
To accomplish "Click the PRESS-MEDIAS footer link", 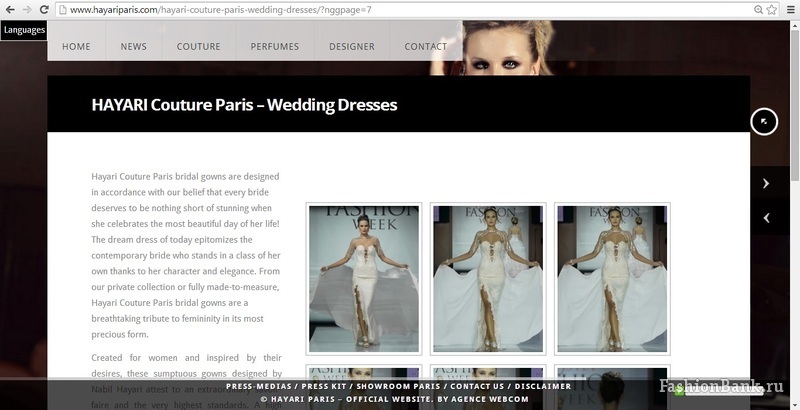I will (259, 387).
